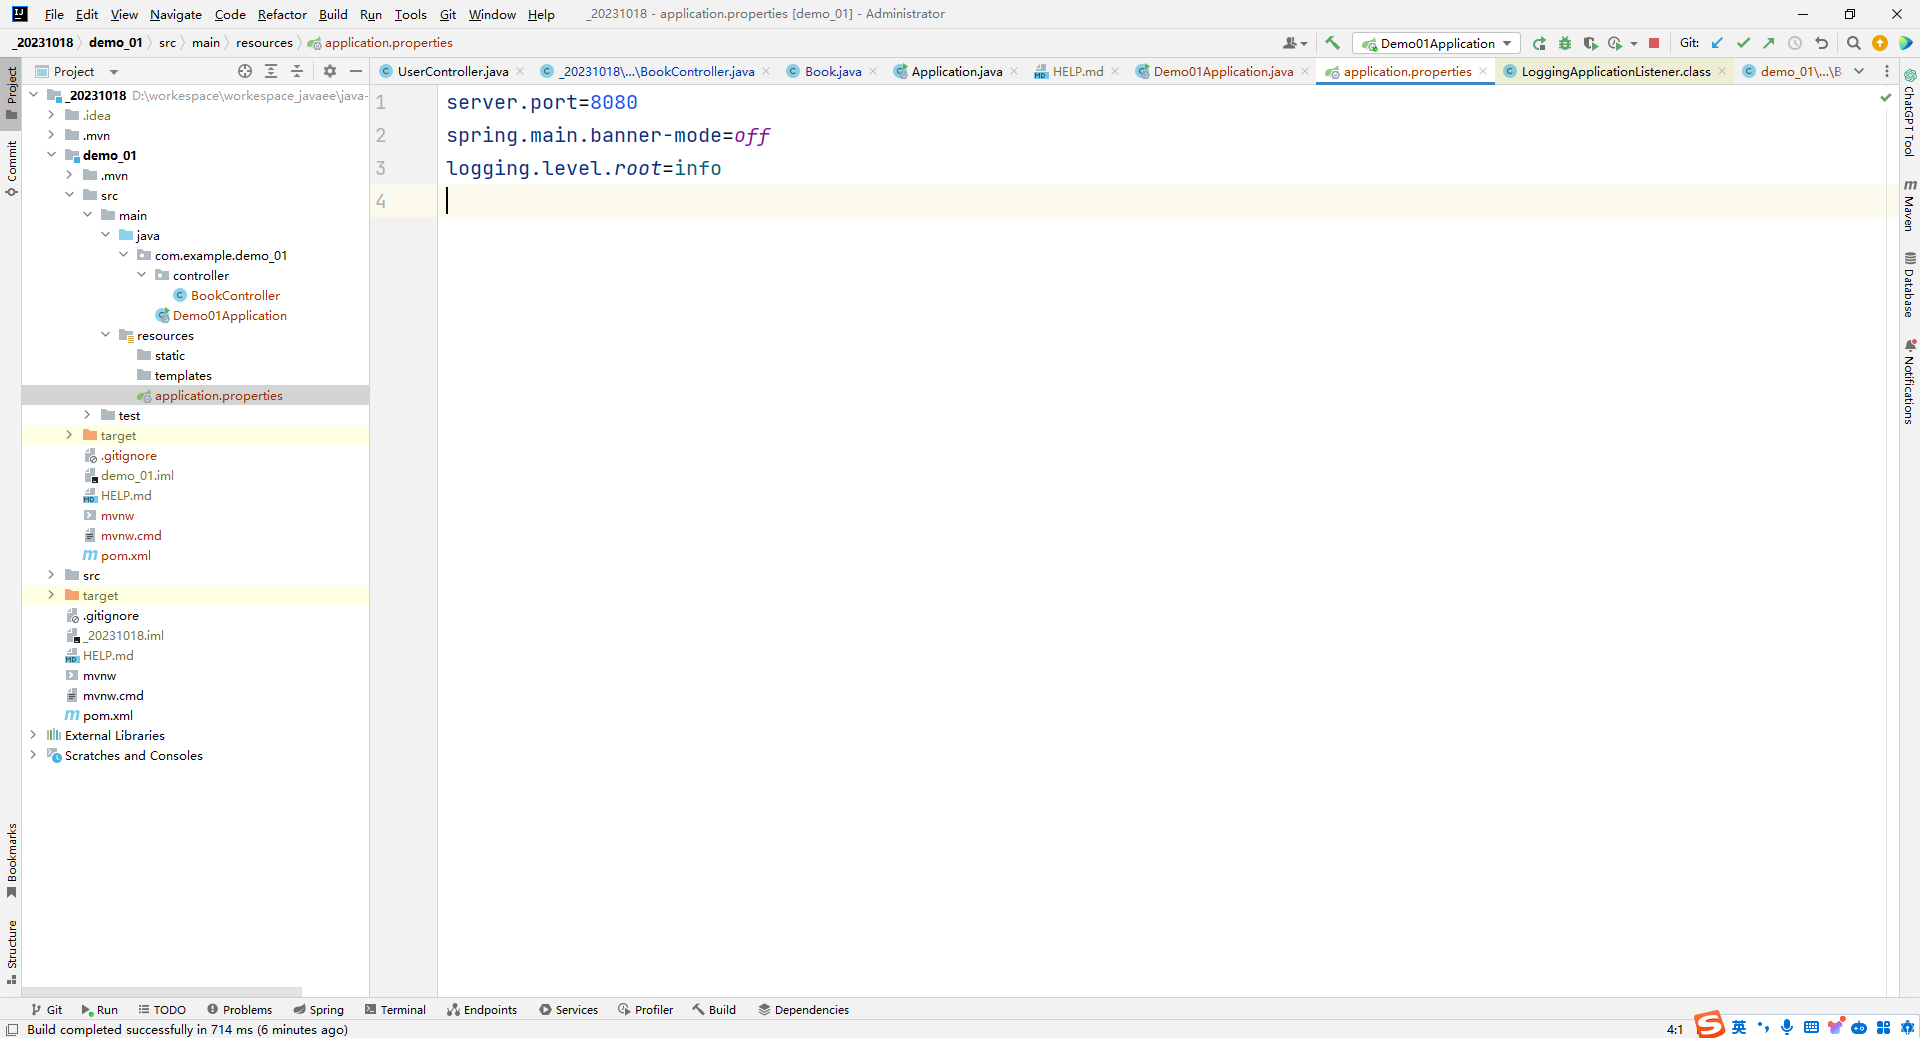Click the resources breadcrumb in navigation bar
The width and height of the screenshot is (1920, 1038).
pyautogui.click(x=264, y=43)
